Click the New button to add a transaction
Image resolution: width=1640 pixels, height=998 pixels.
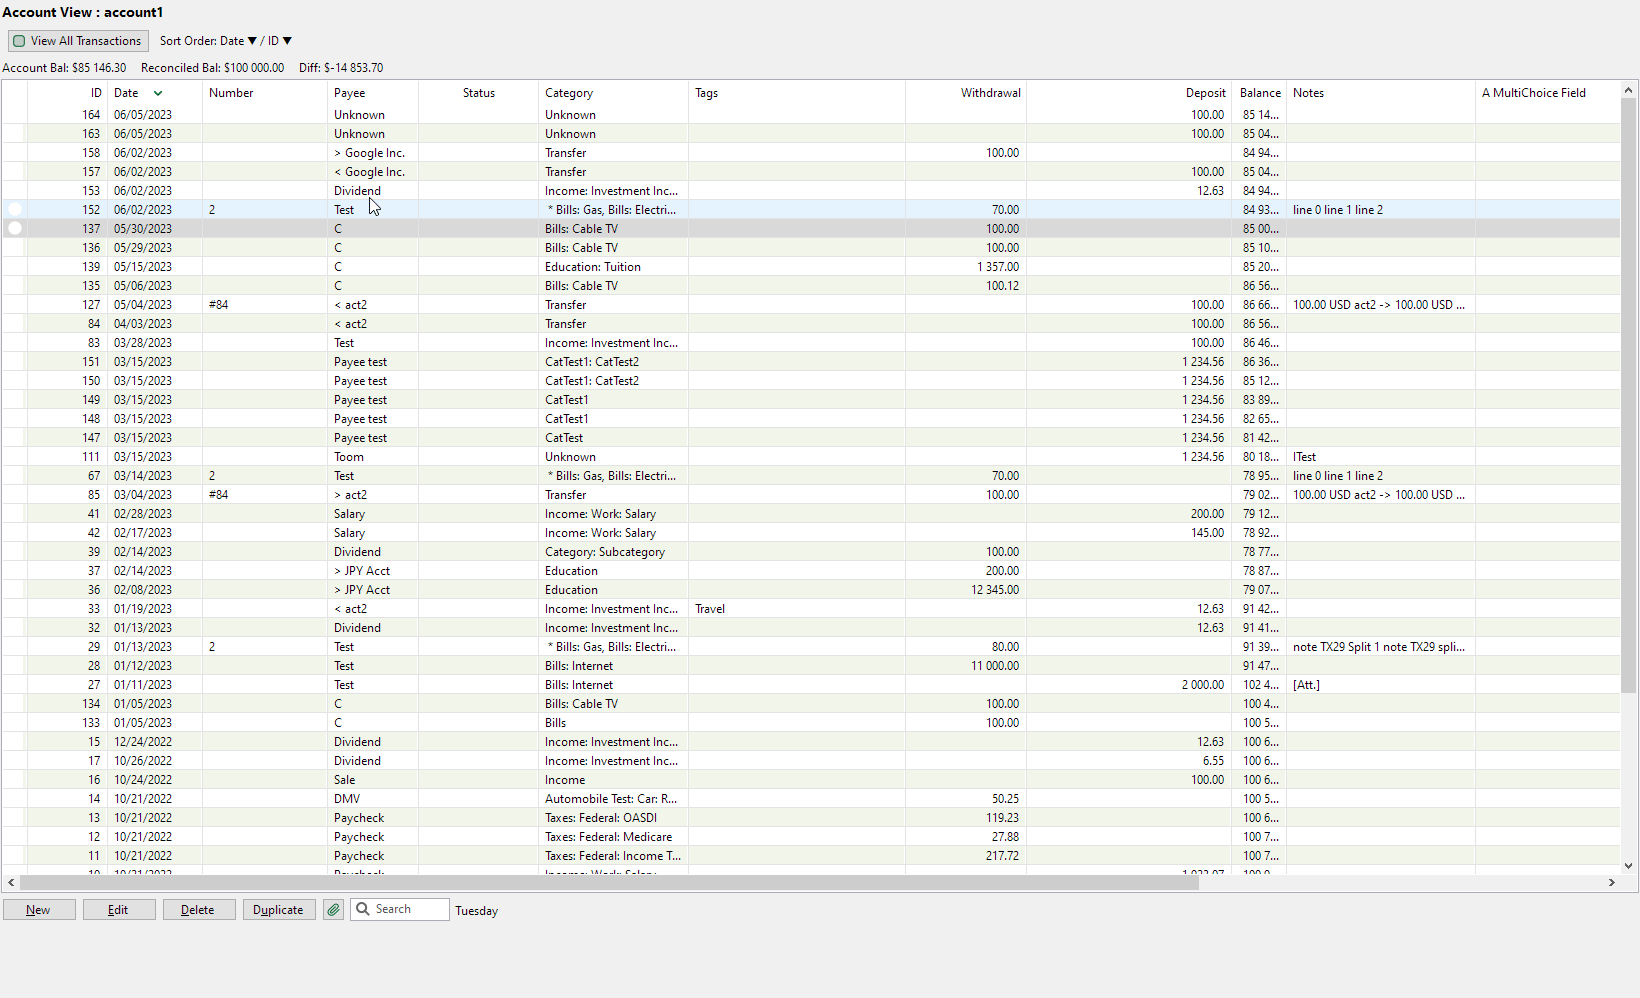[x=39, y=910]
